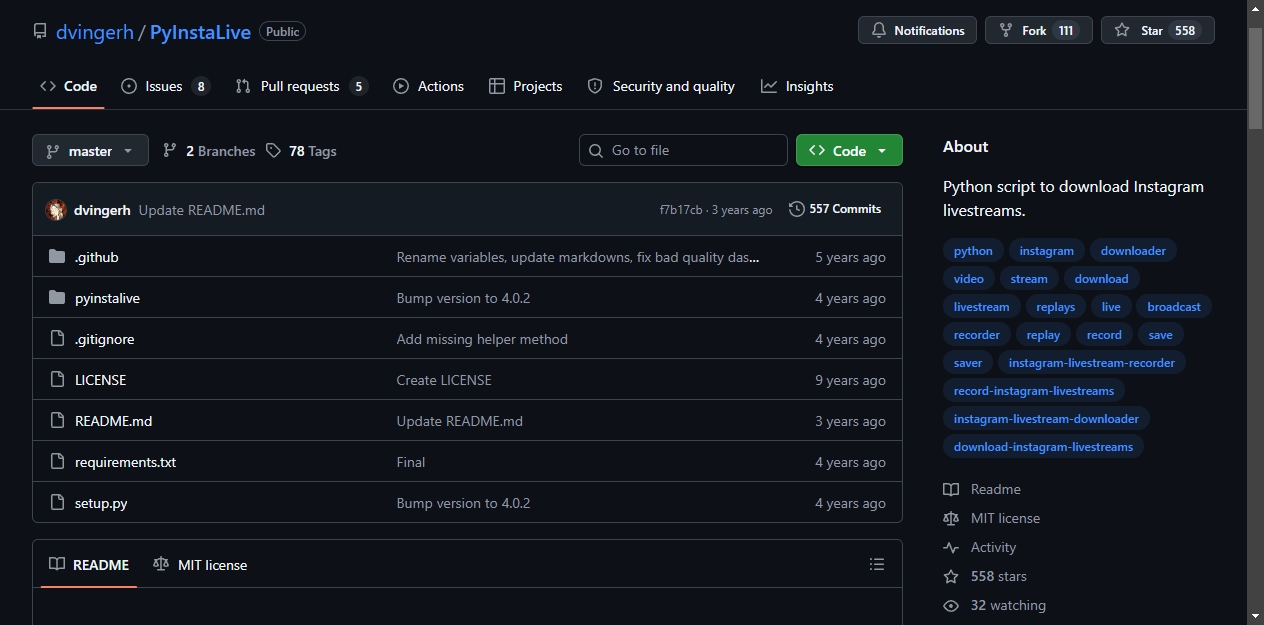Open the setup.py file
1264x625 pixels.
click(101, 503)
